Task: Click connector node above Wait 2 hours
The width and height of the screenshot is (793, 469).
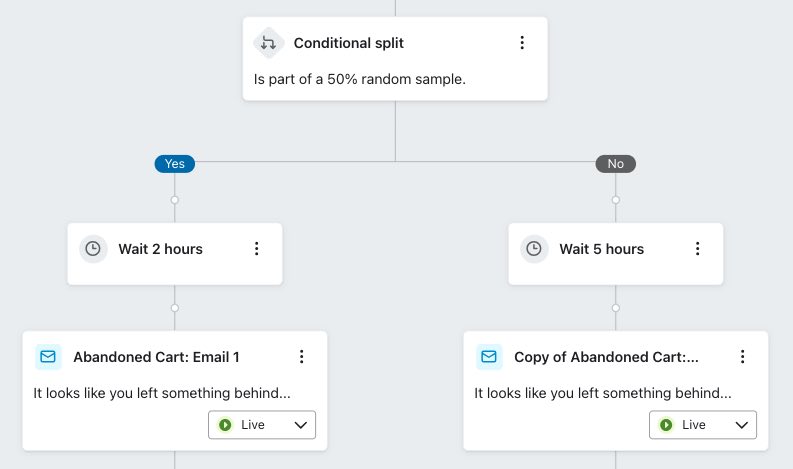Action: coord(174,200)
